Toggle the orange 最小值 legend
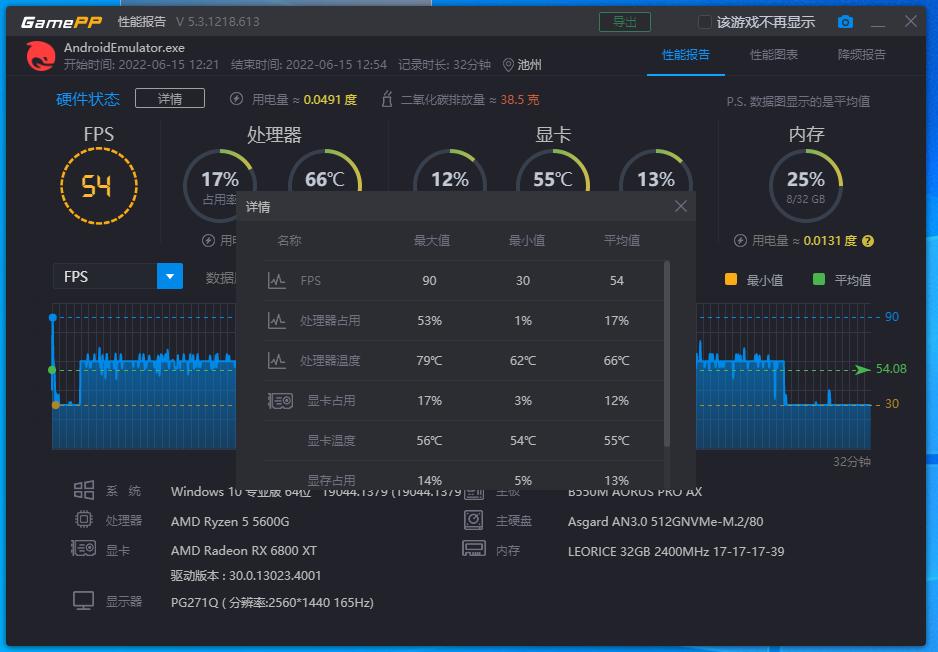 pos(729,279)
